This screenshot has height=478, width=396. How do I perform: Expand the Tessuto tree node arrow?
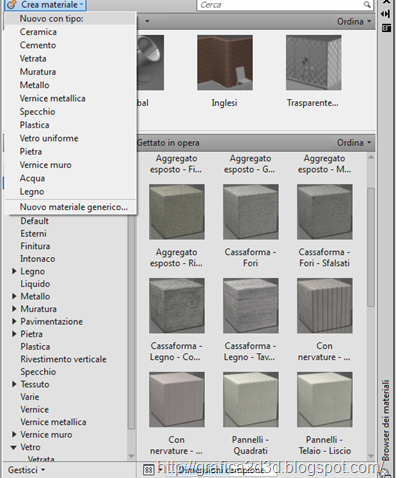click(x=14, y=384)
